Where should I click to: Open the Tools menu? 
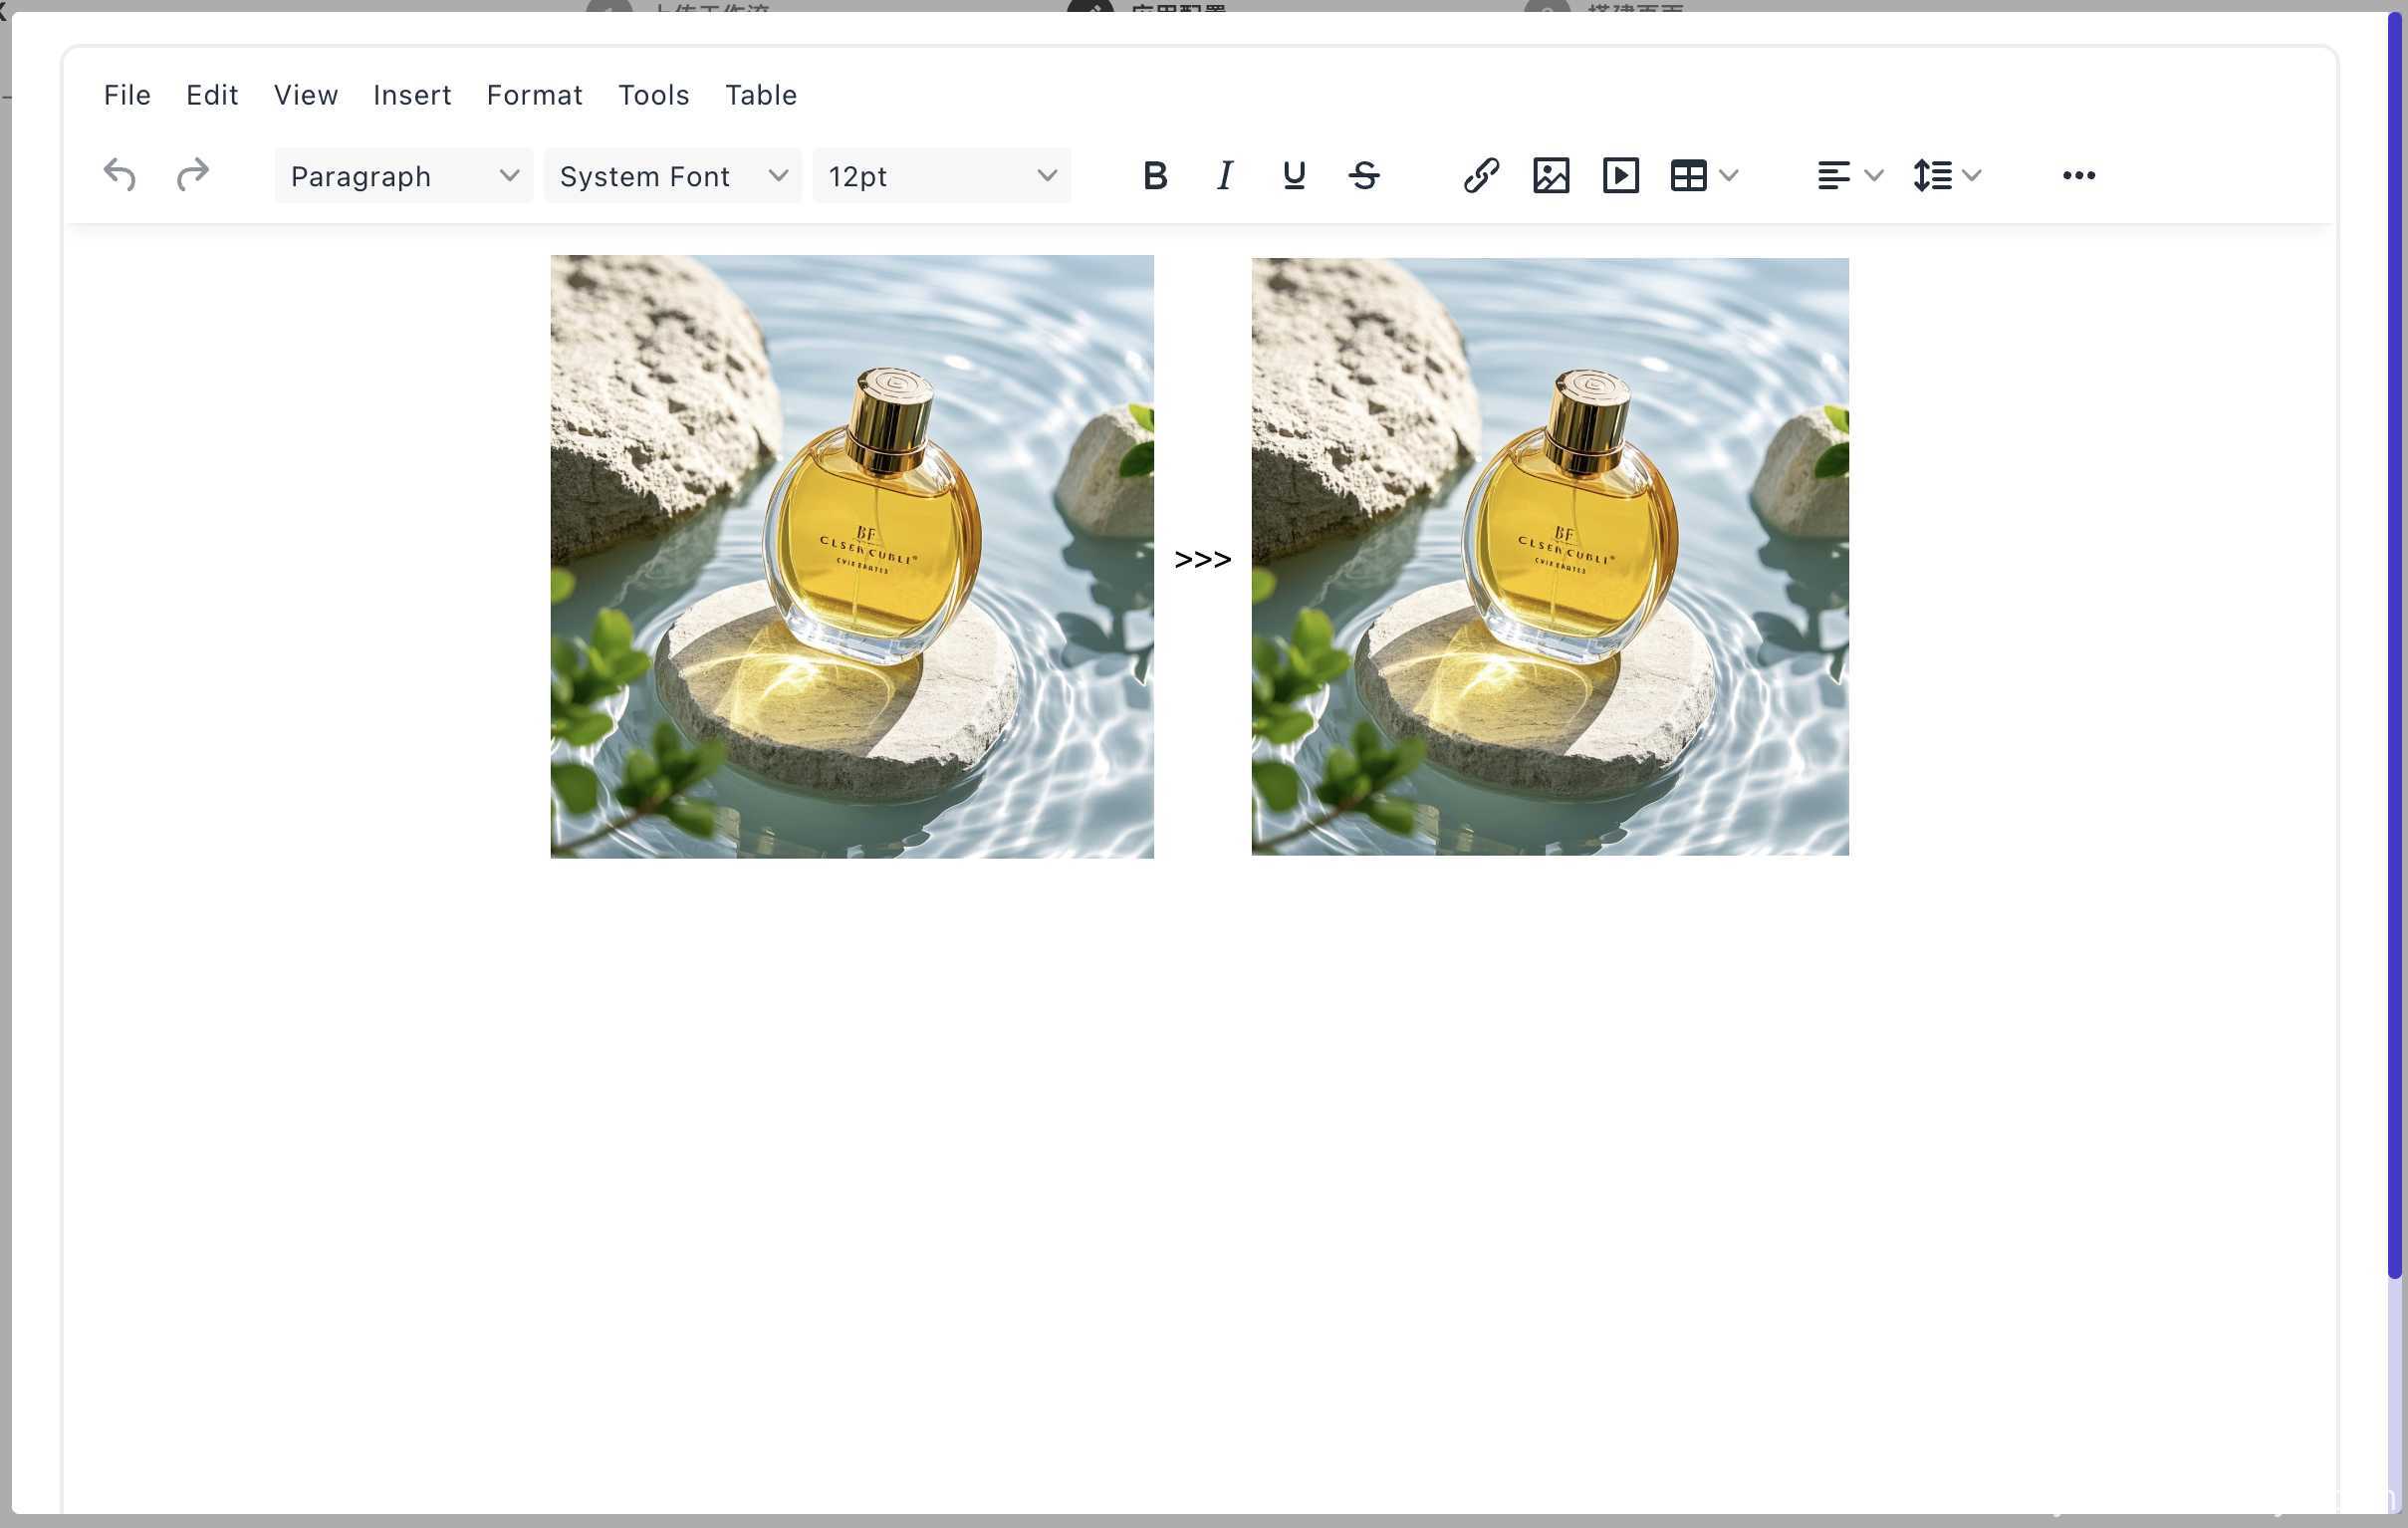click(653, 95)
